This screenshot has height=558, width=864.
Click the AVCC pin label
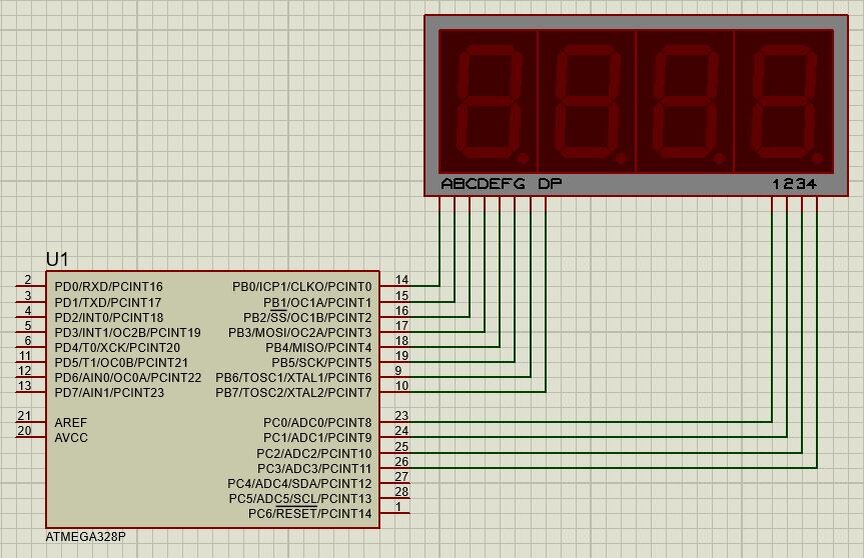point(71,438)
